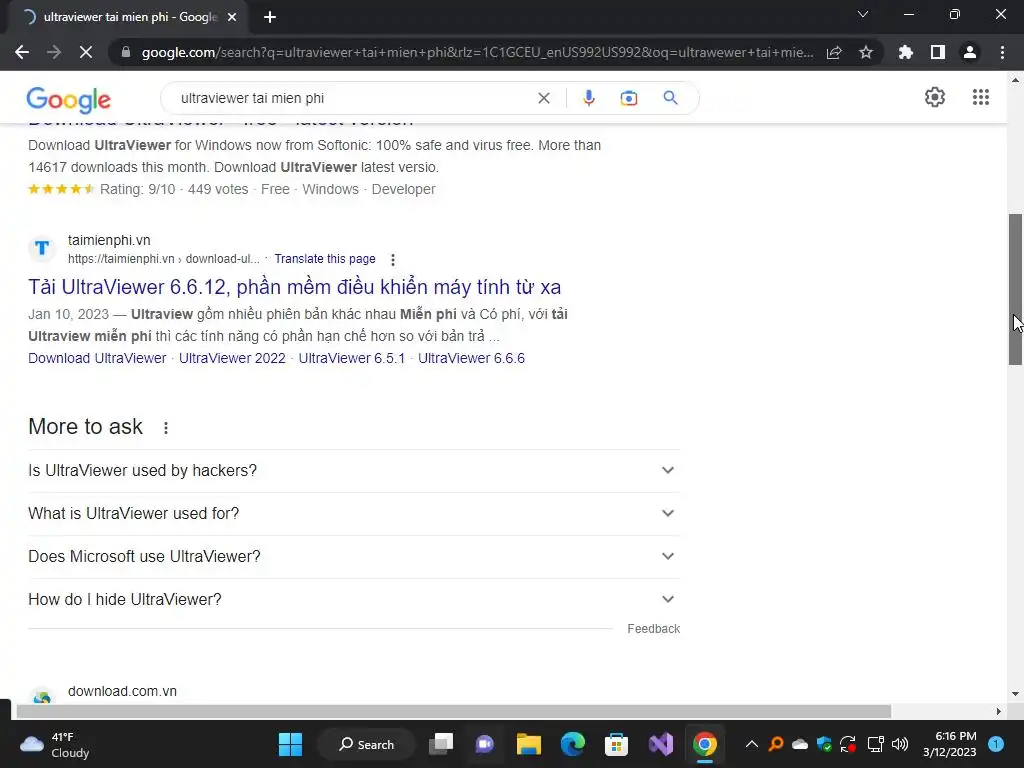Open the volume control in tray
Screen dimensions: 1024x768
coord(900,744)
